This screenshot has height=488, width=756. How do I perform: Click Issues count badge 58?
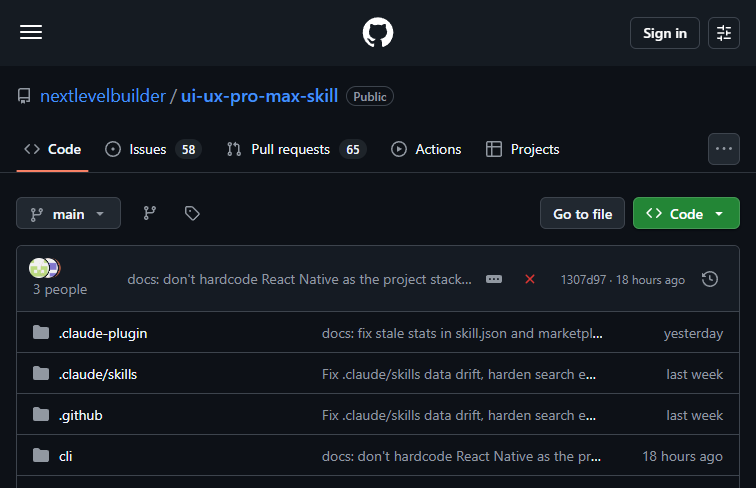coord(189,149)
